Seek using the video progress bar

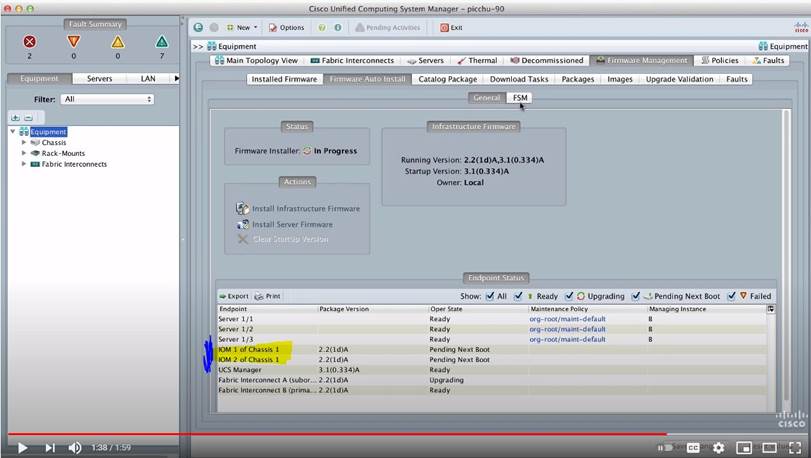coord(400,434)
